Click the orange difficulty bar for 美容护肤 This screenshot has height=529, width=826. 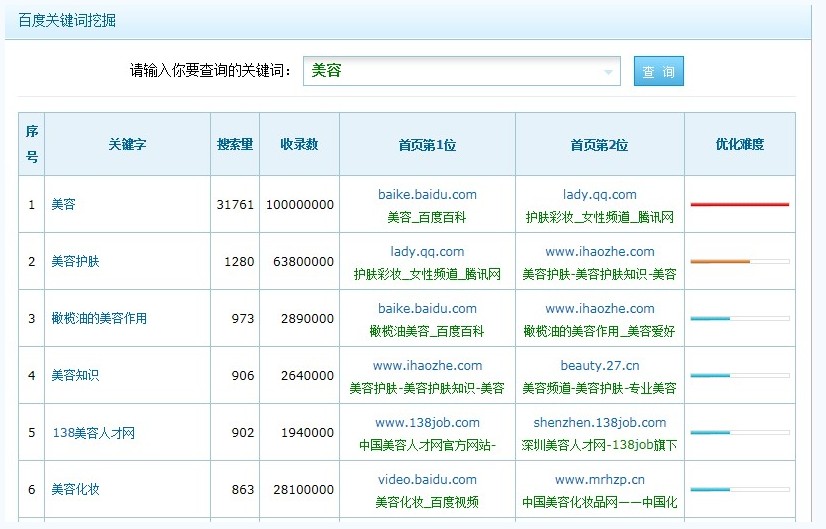point(720,261)
